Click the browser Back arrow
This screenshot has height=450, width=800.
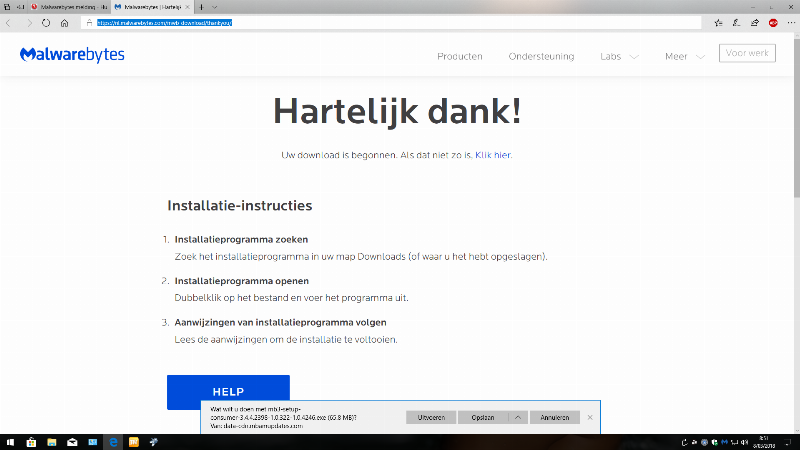pyautogui.click(x=8, y=23)
